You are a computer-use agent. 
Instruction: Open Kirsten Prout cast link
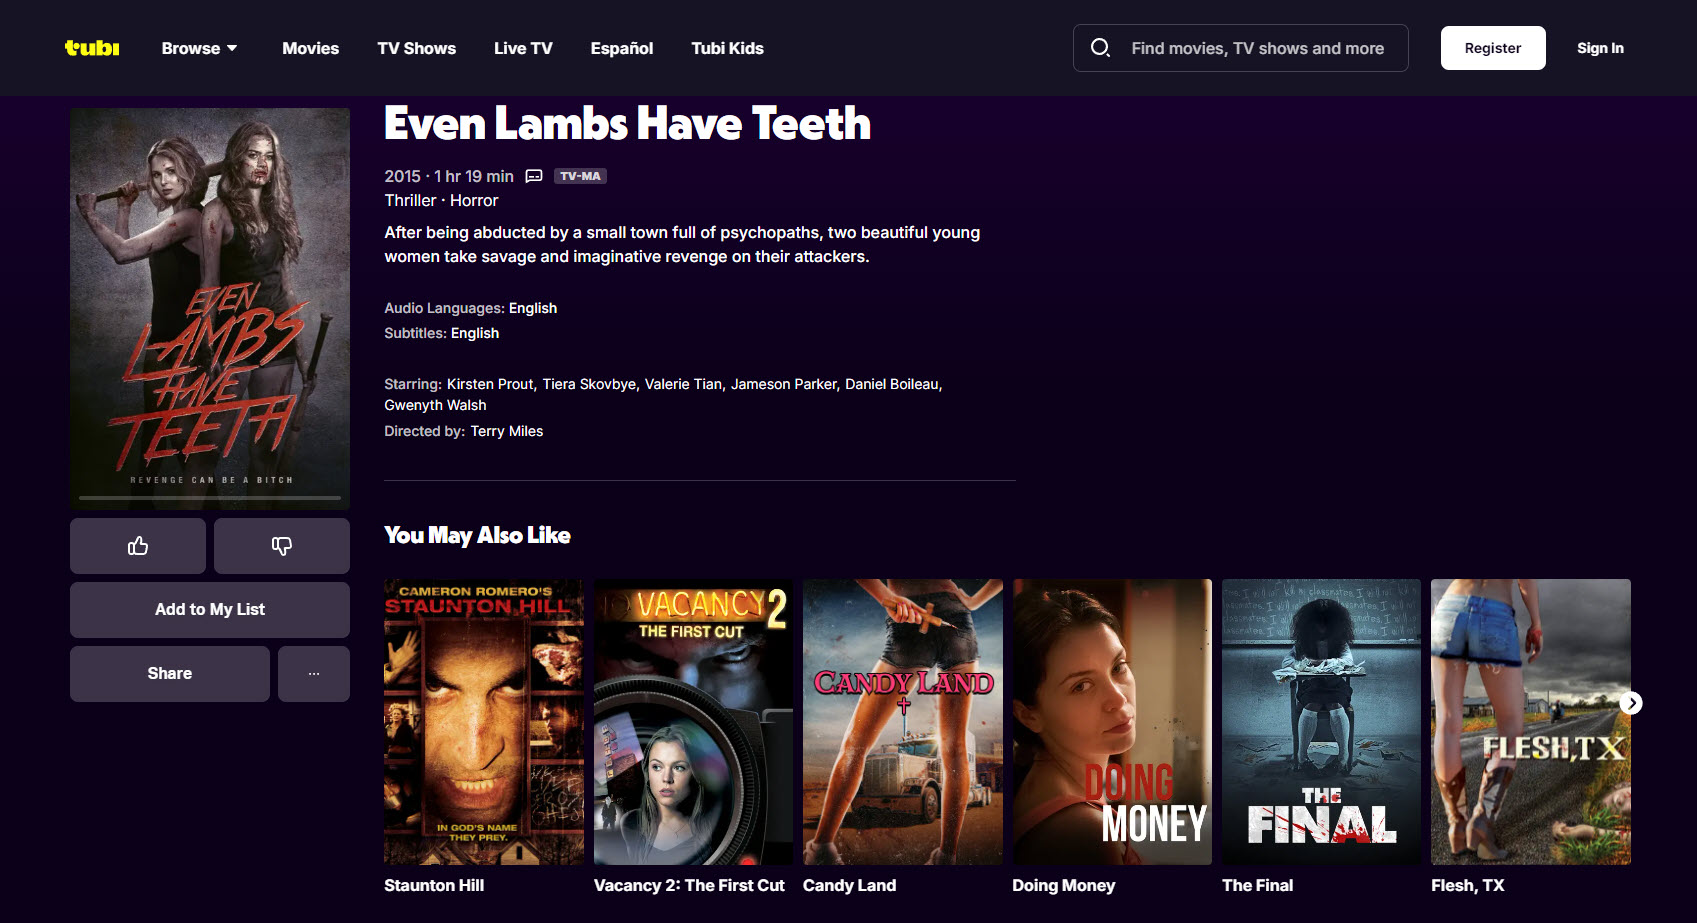pos(490,384)
